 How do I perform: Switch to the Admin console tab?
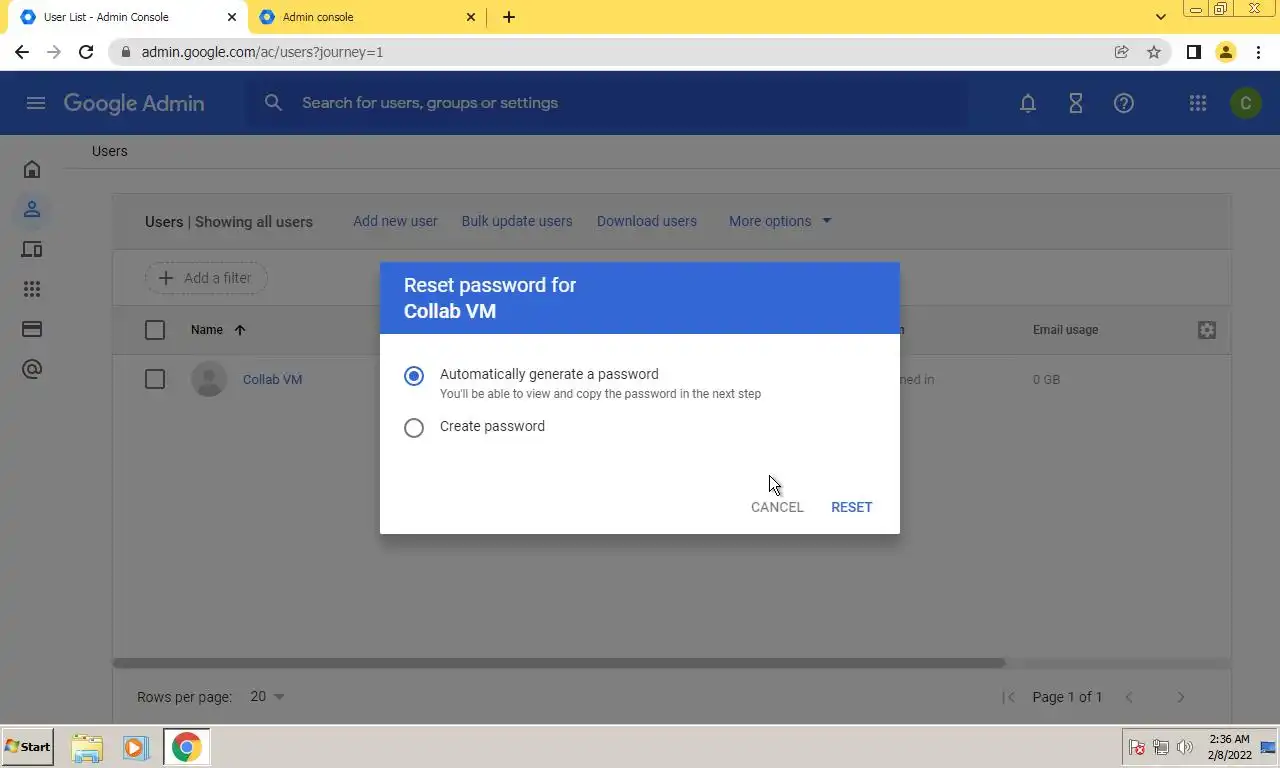coord(365,17)
